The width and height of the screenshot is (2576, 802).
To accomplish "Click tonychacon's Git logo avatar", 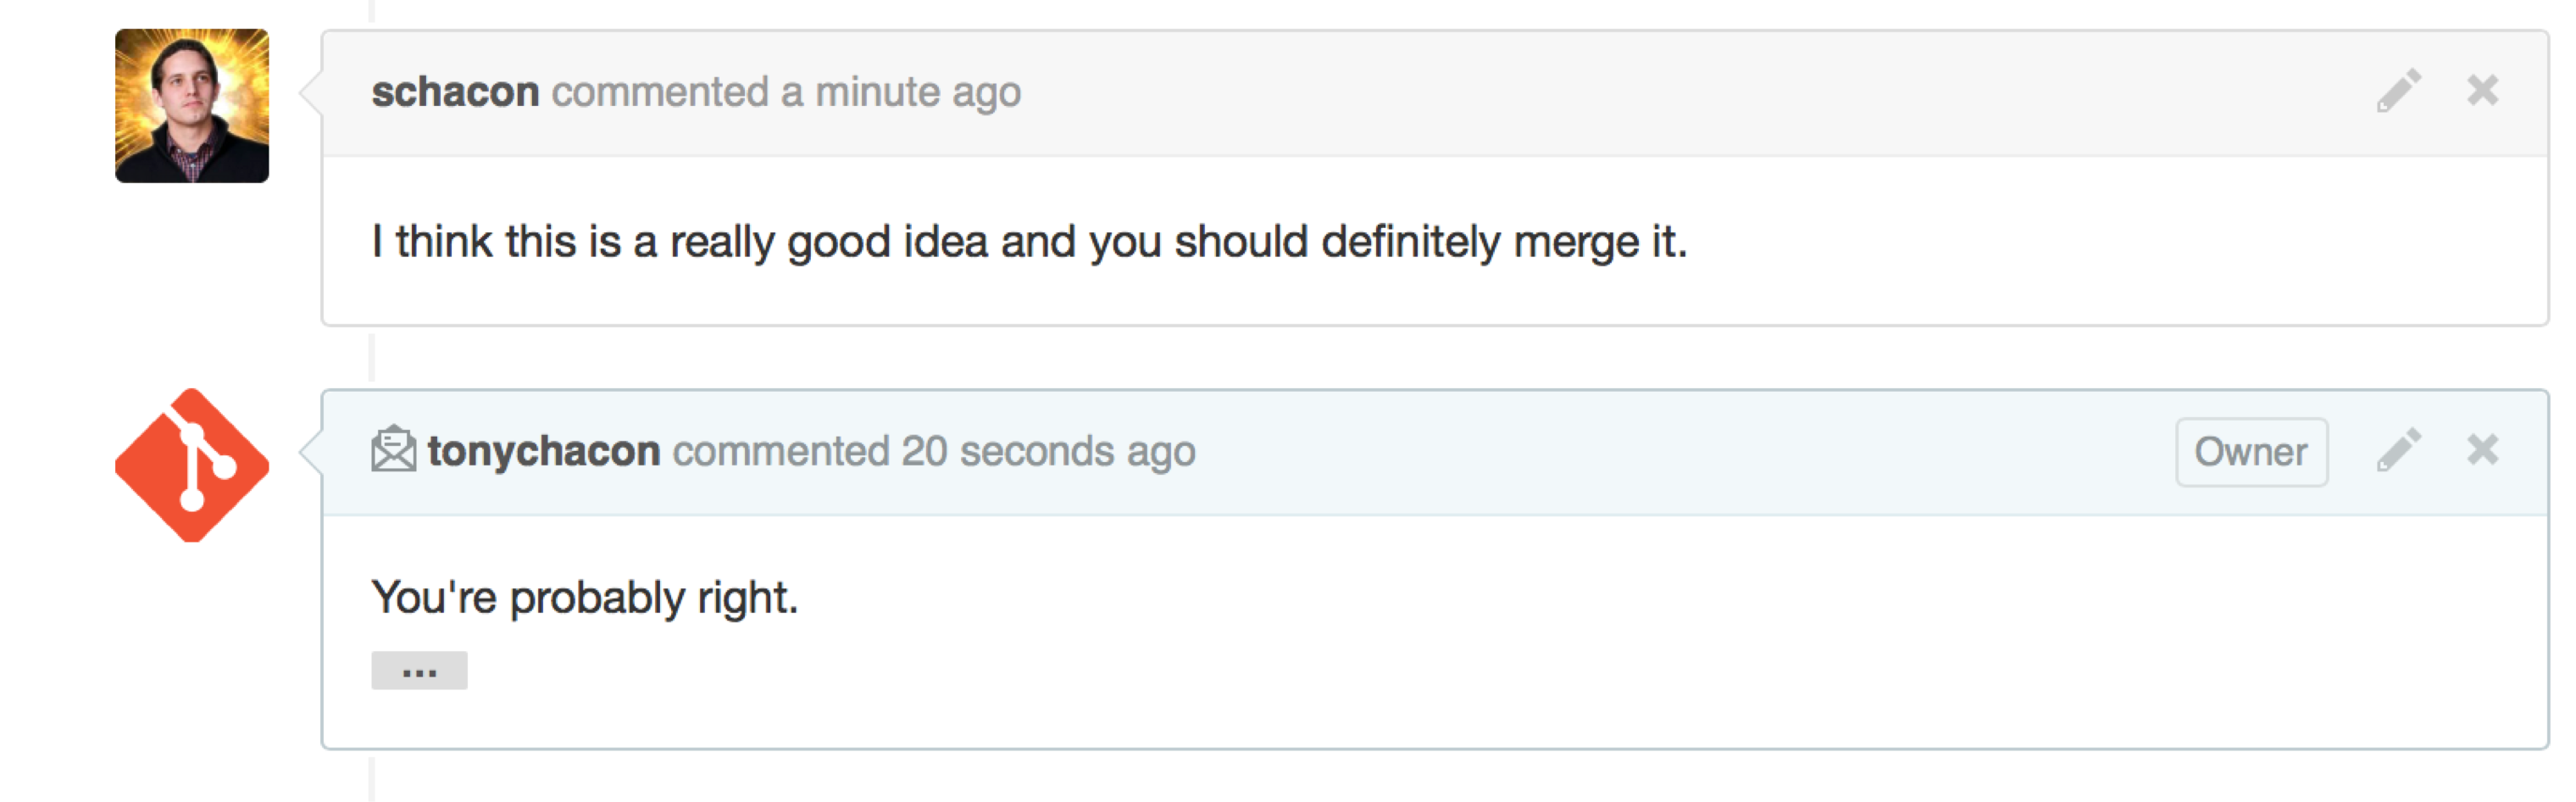I will (192, 465).
